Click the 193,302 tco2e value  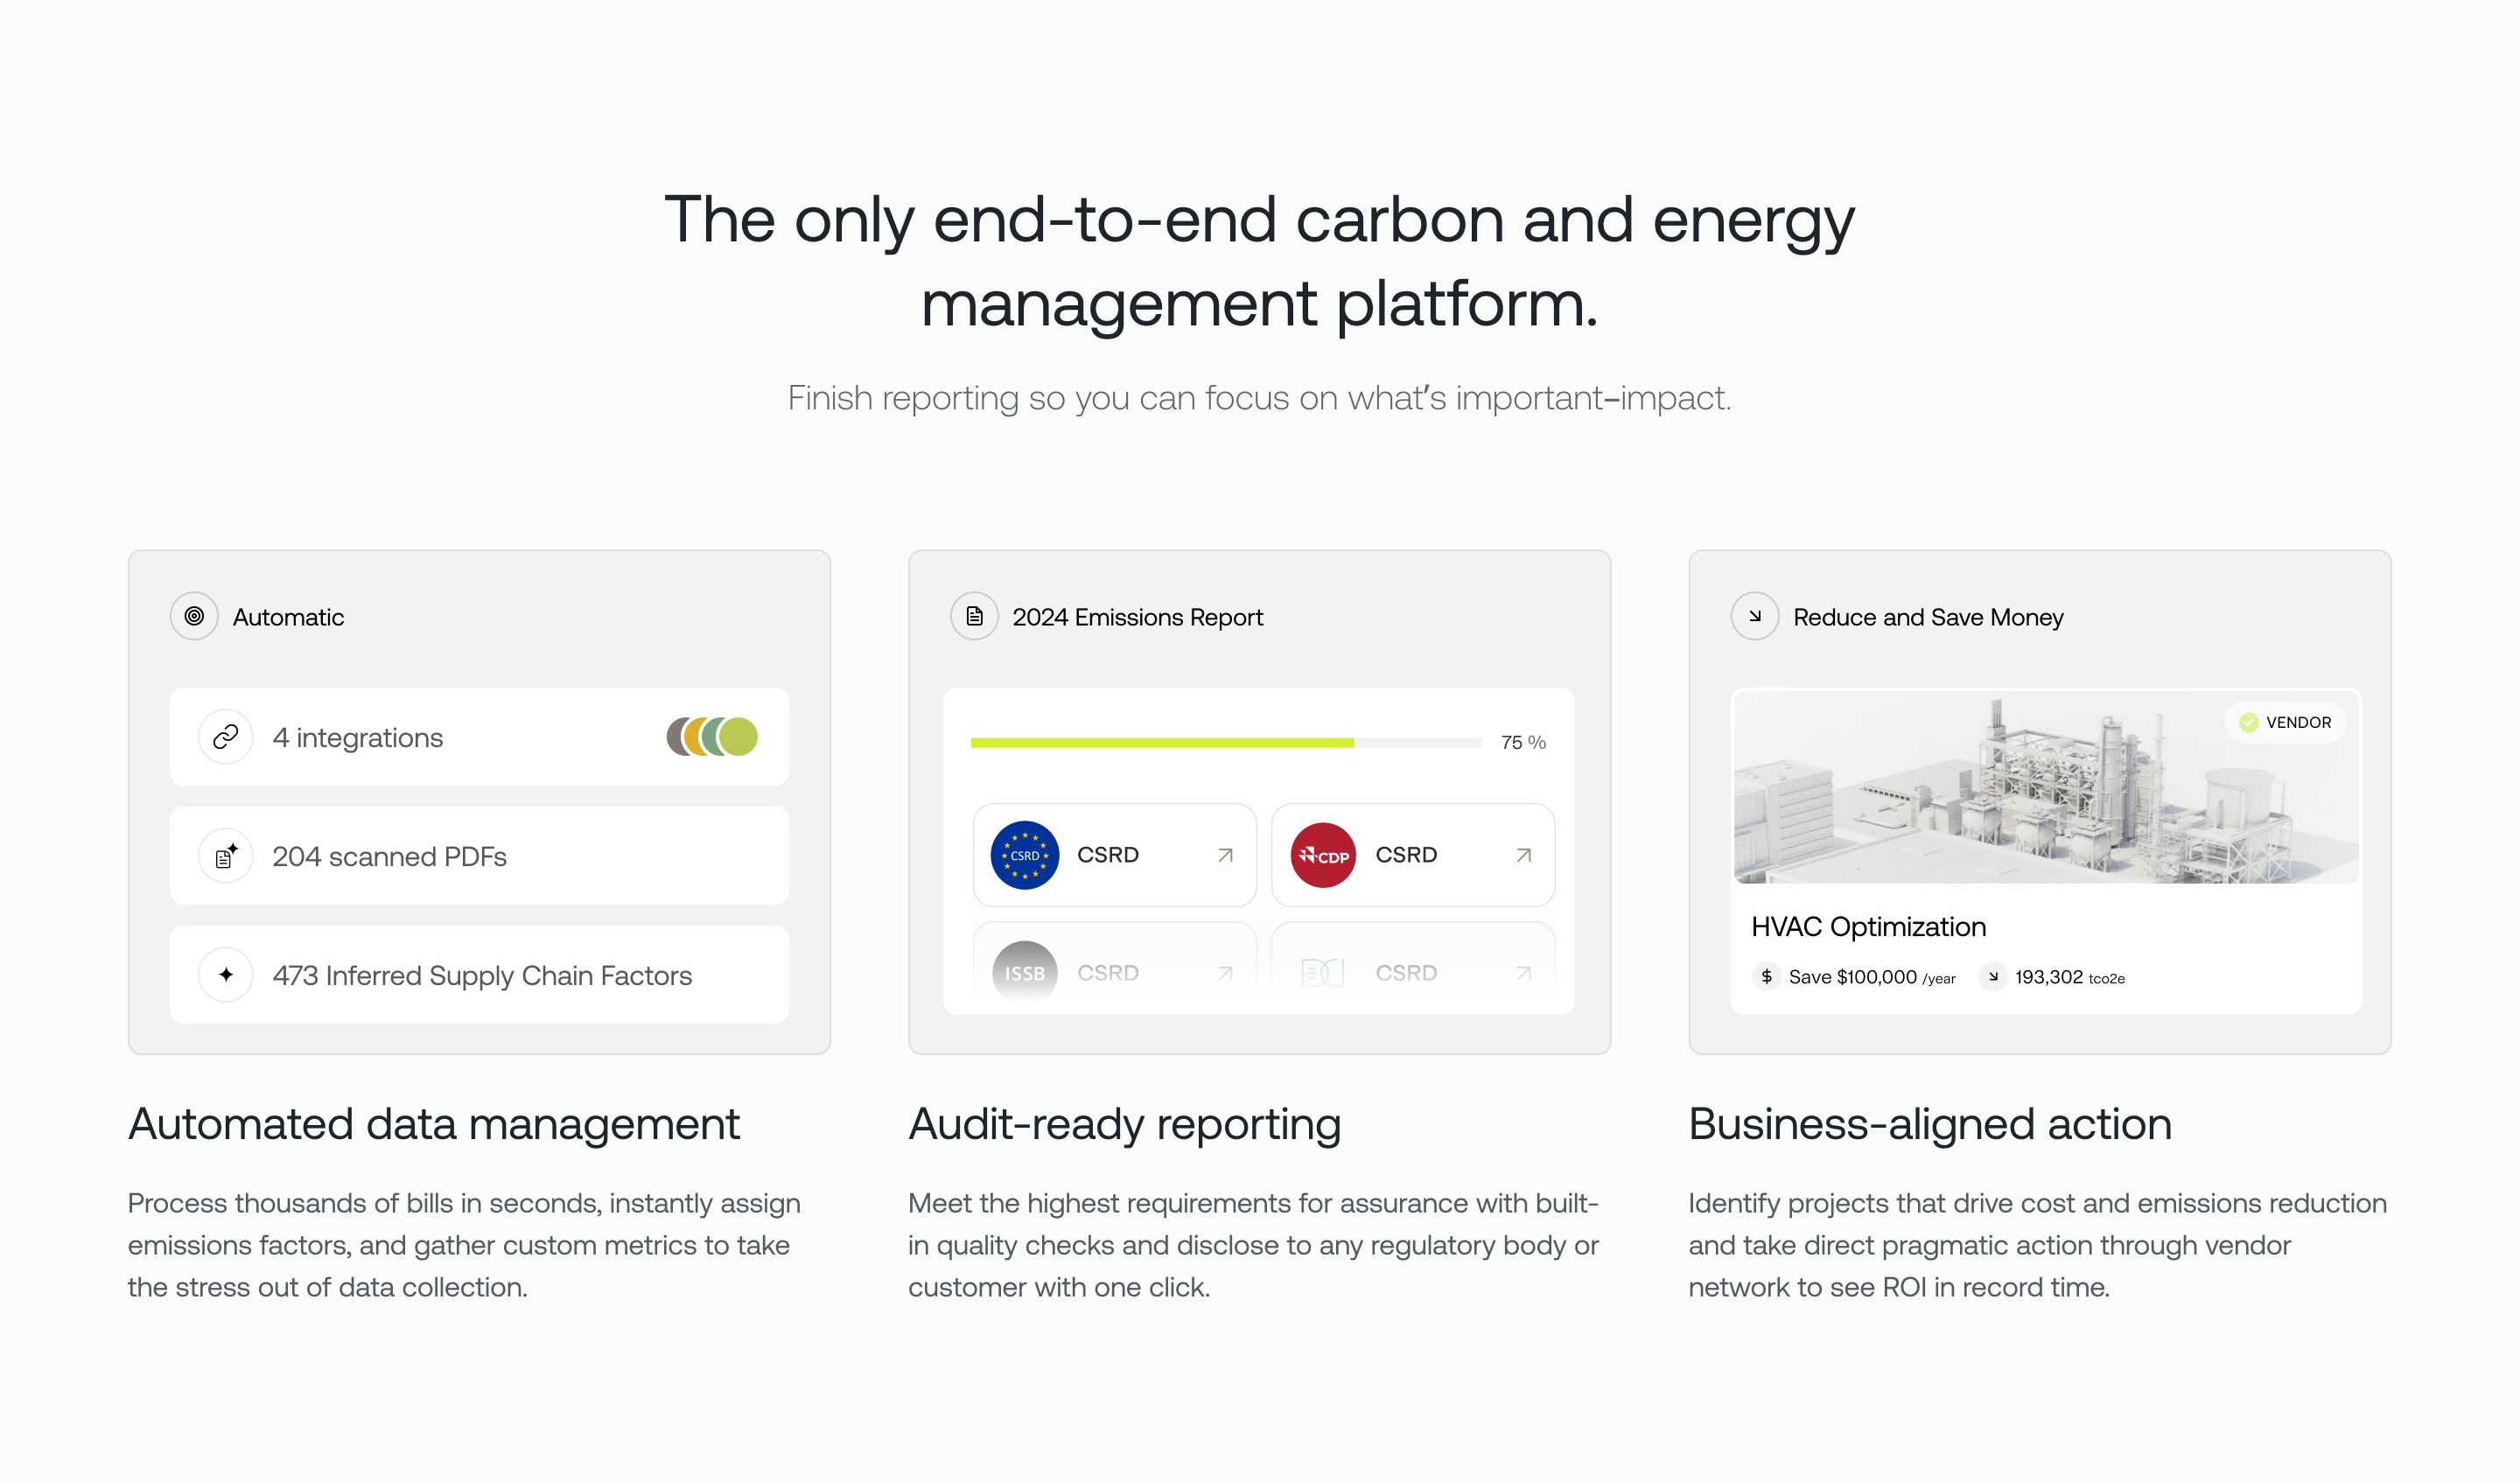(2069, 977)
